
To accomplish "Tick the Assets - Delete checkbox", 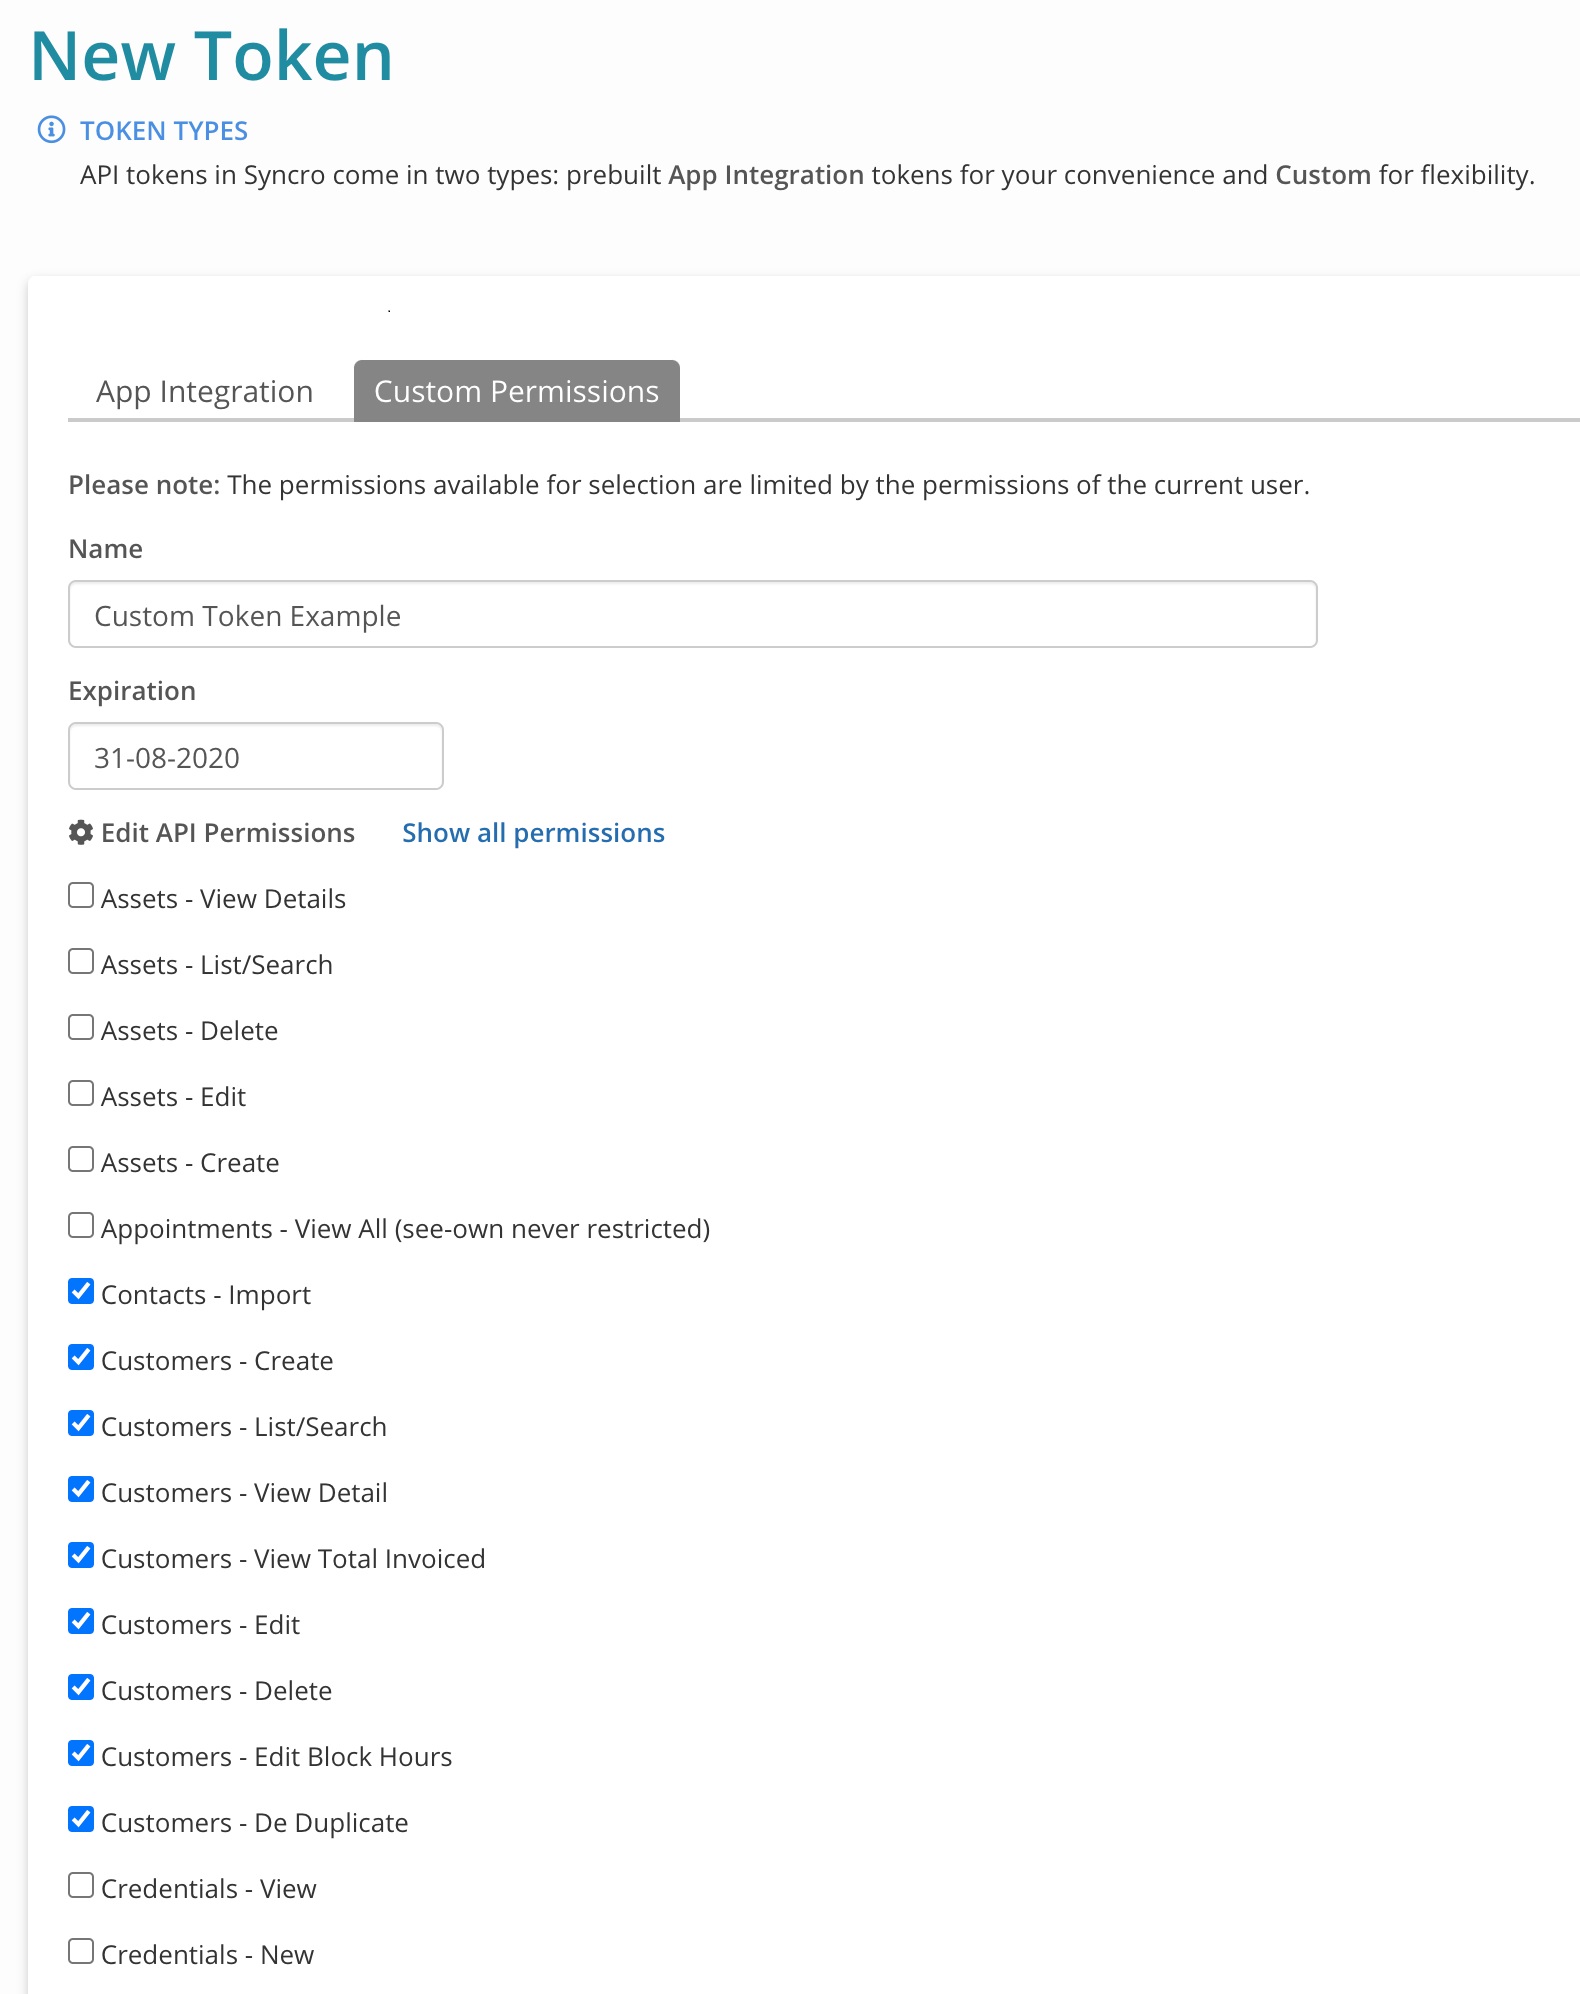I will click(81, 1027).
